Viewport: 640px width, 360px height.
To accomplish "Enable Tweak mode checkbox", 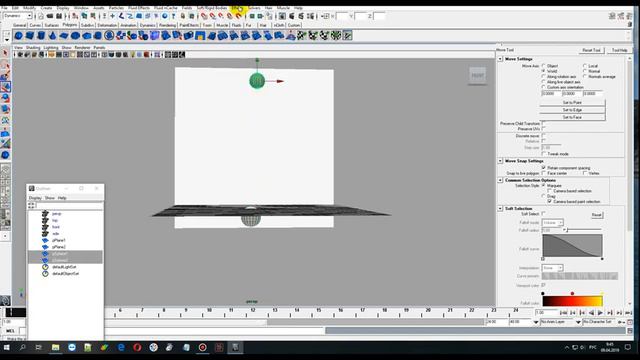I will coord(544,154).
